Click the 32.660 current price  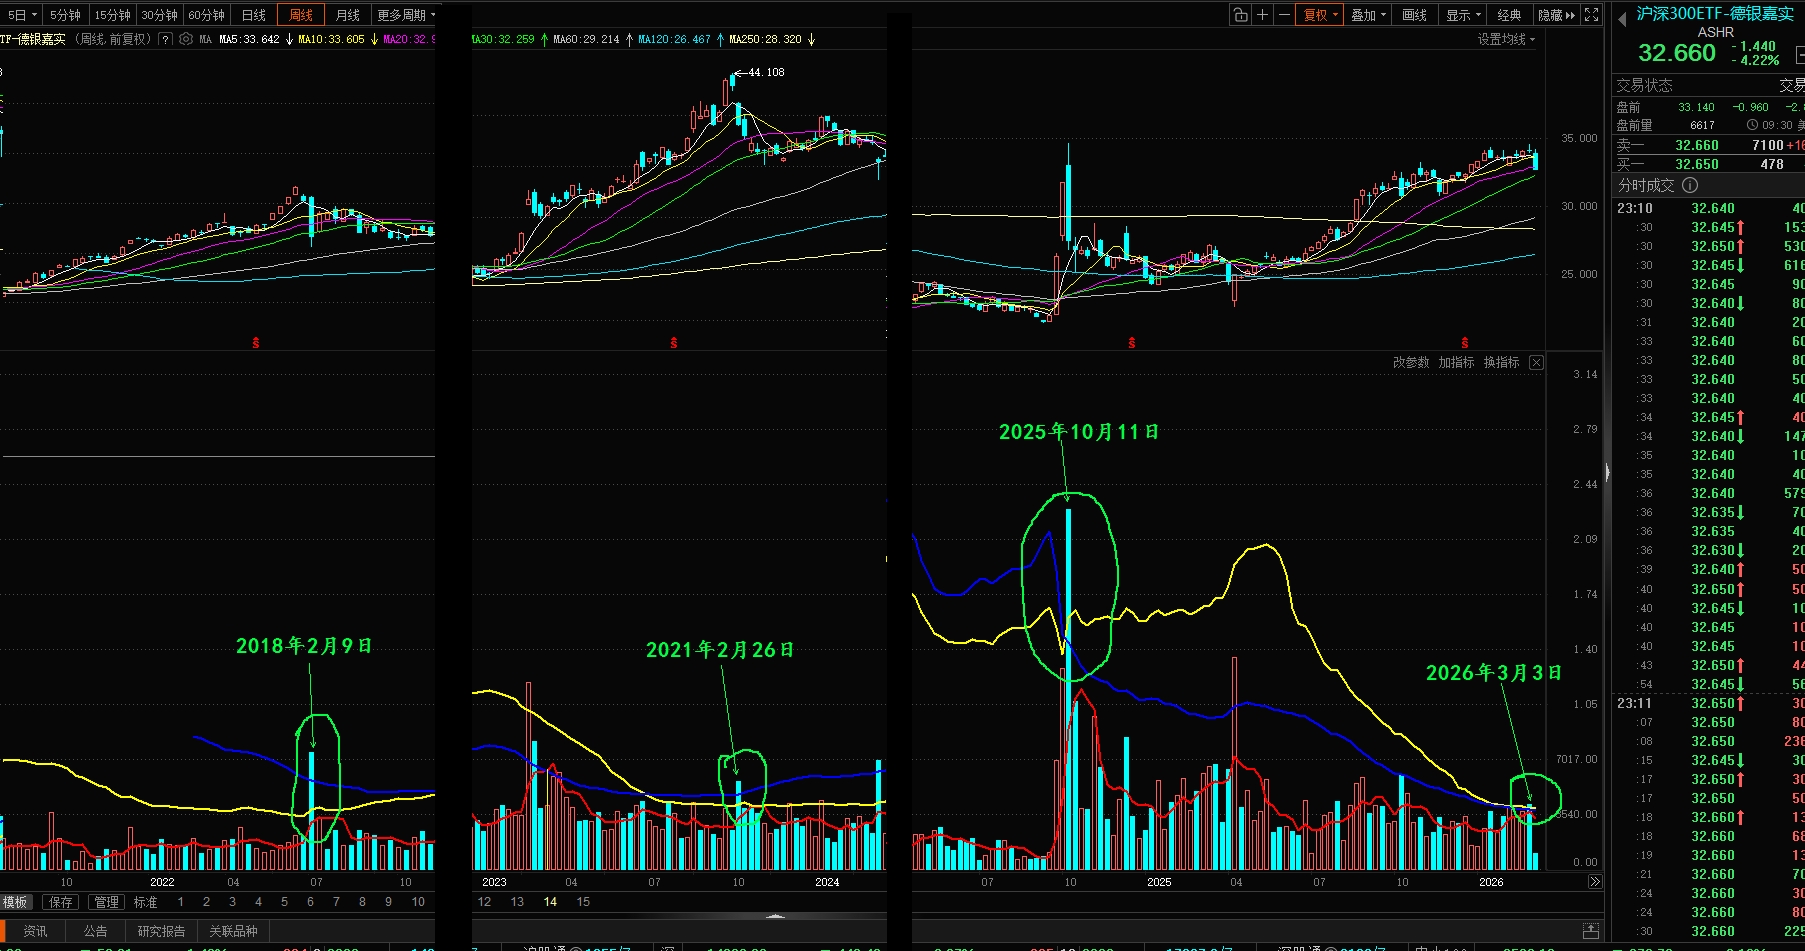[x=1676, y=53]
